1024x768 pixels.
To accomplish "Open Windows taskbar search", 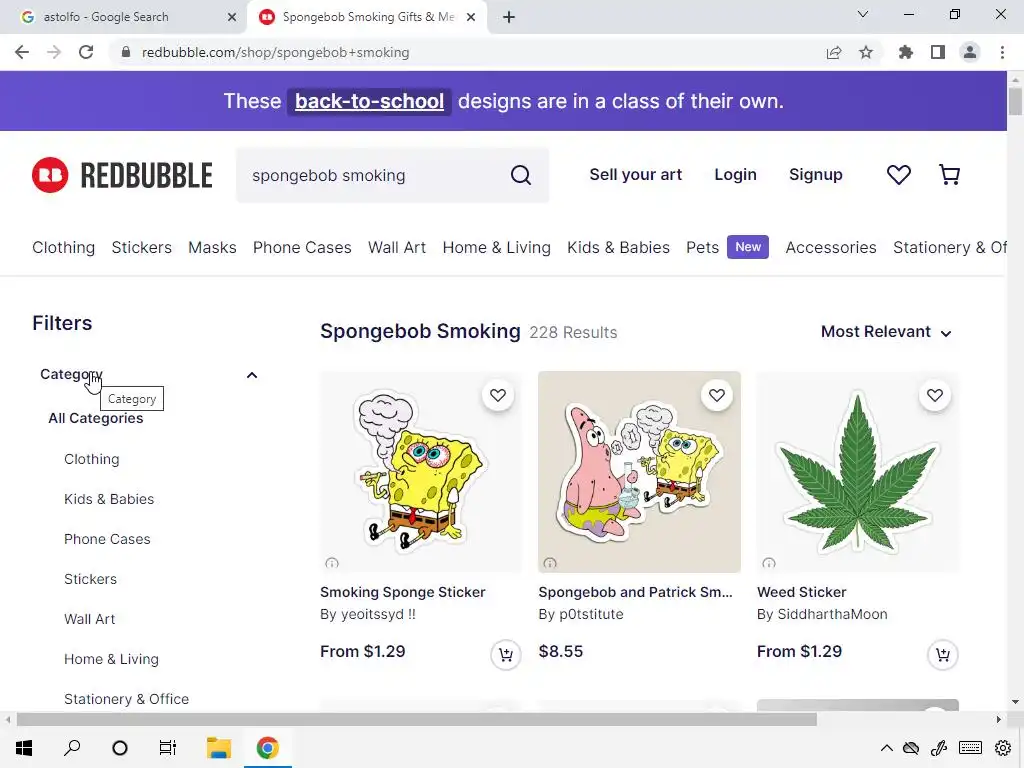I will (x=72, y=748).
